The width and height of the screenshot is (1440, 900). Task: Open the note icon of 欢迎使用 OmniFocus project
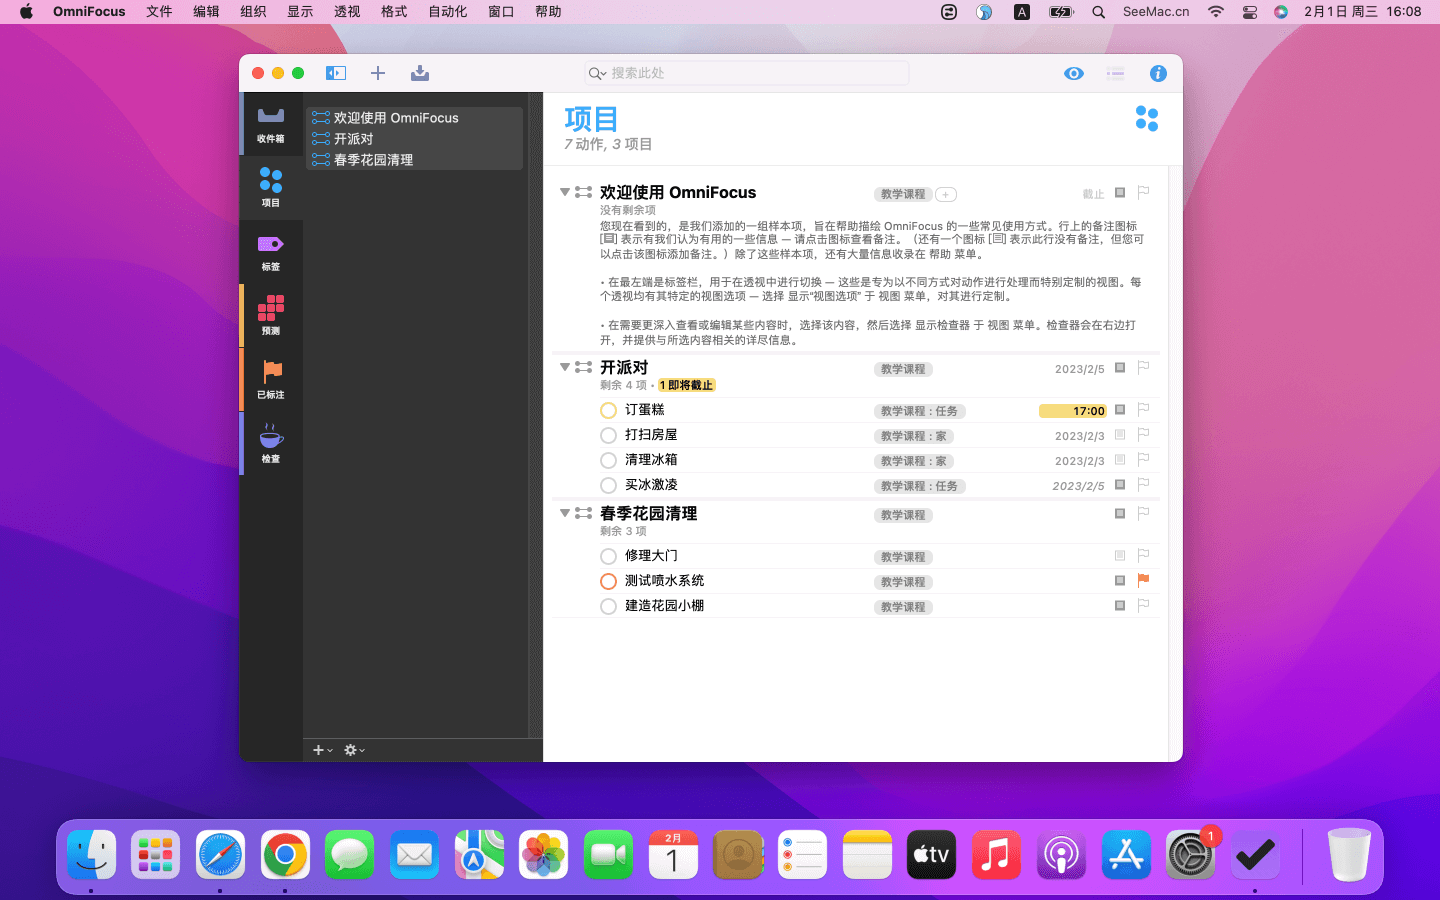coord(1120,193)
